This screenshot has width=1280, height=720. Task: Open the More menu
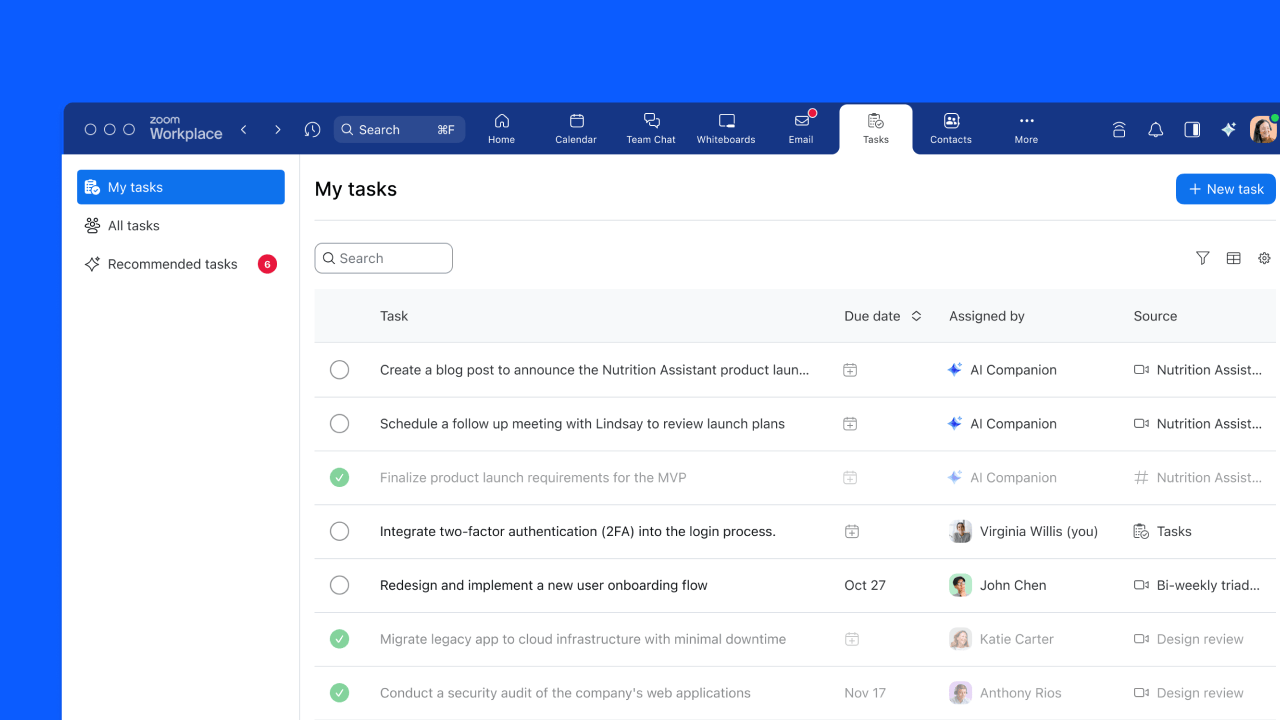click(1025, 128)
